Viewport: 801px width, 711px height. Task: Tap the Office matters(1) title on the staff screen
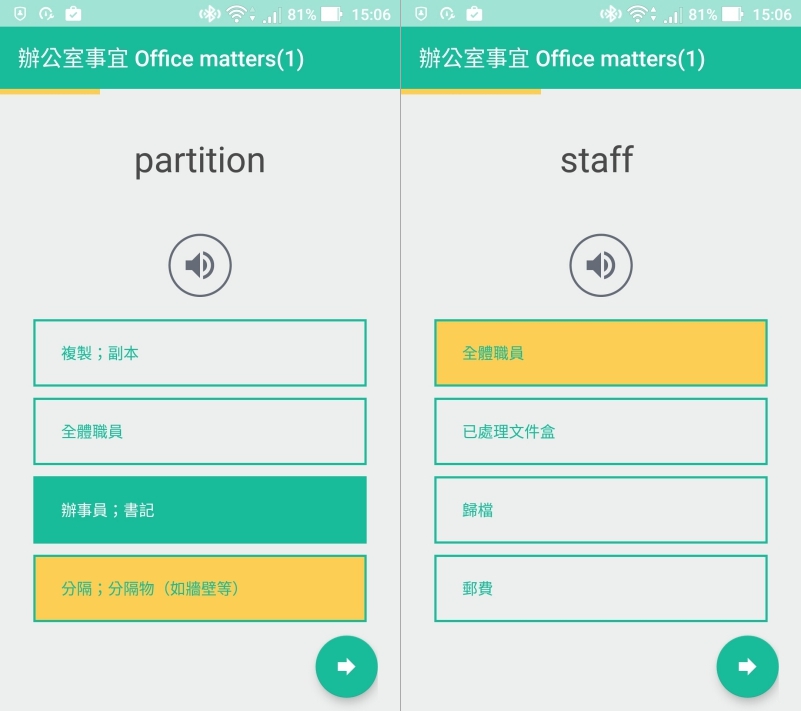pyautogui.click(x=562, y=59)
